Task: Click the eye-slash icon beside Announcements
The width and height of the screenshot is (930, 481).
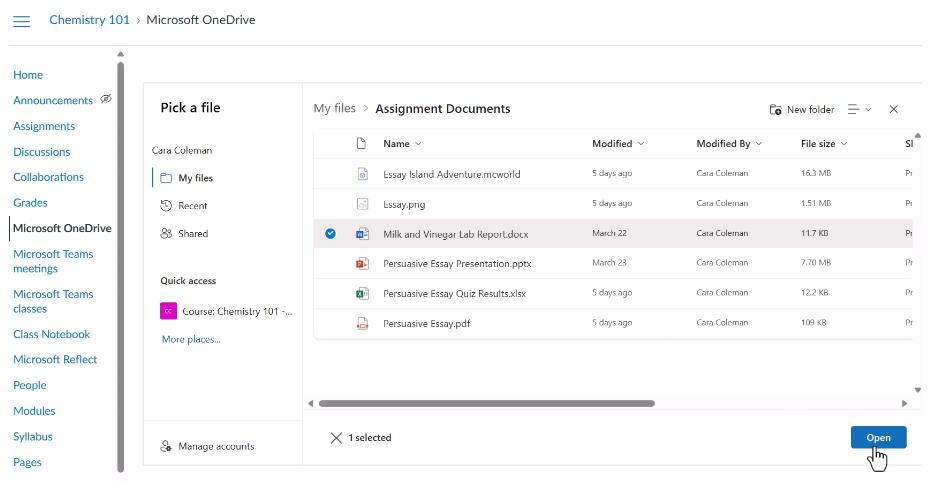Action: [106, 99]
